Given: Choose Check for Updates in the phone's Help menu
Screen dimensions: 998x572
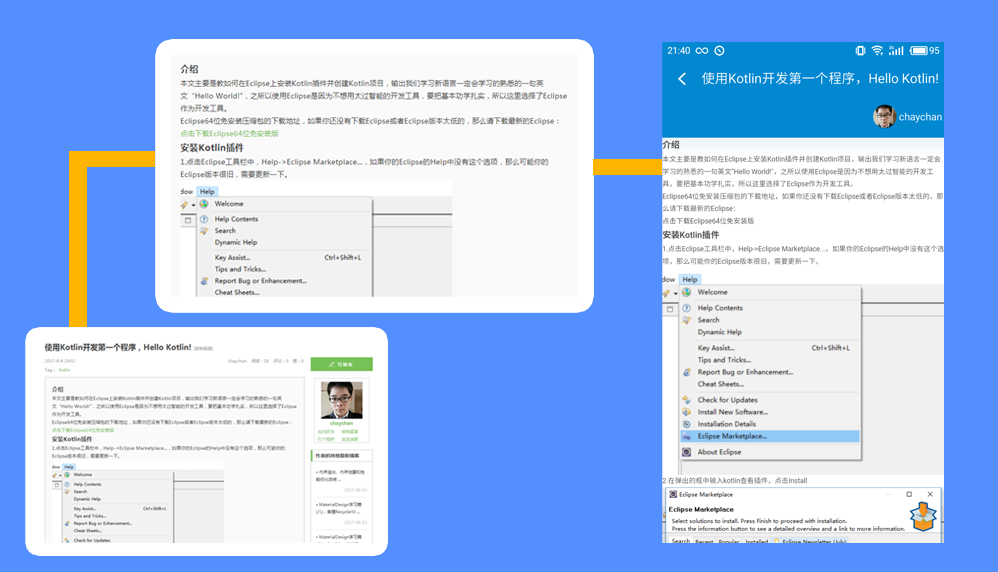Looking at the screenshot, I should (727, 400).
